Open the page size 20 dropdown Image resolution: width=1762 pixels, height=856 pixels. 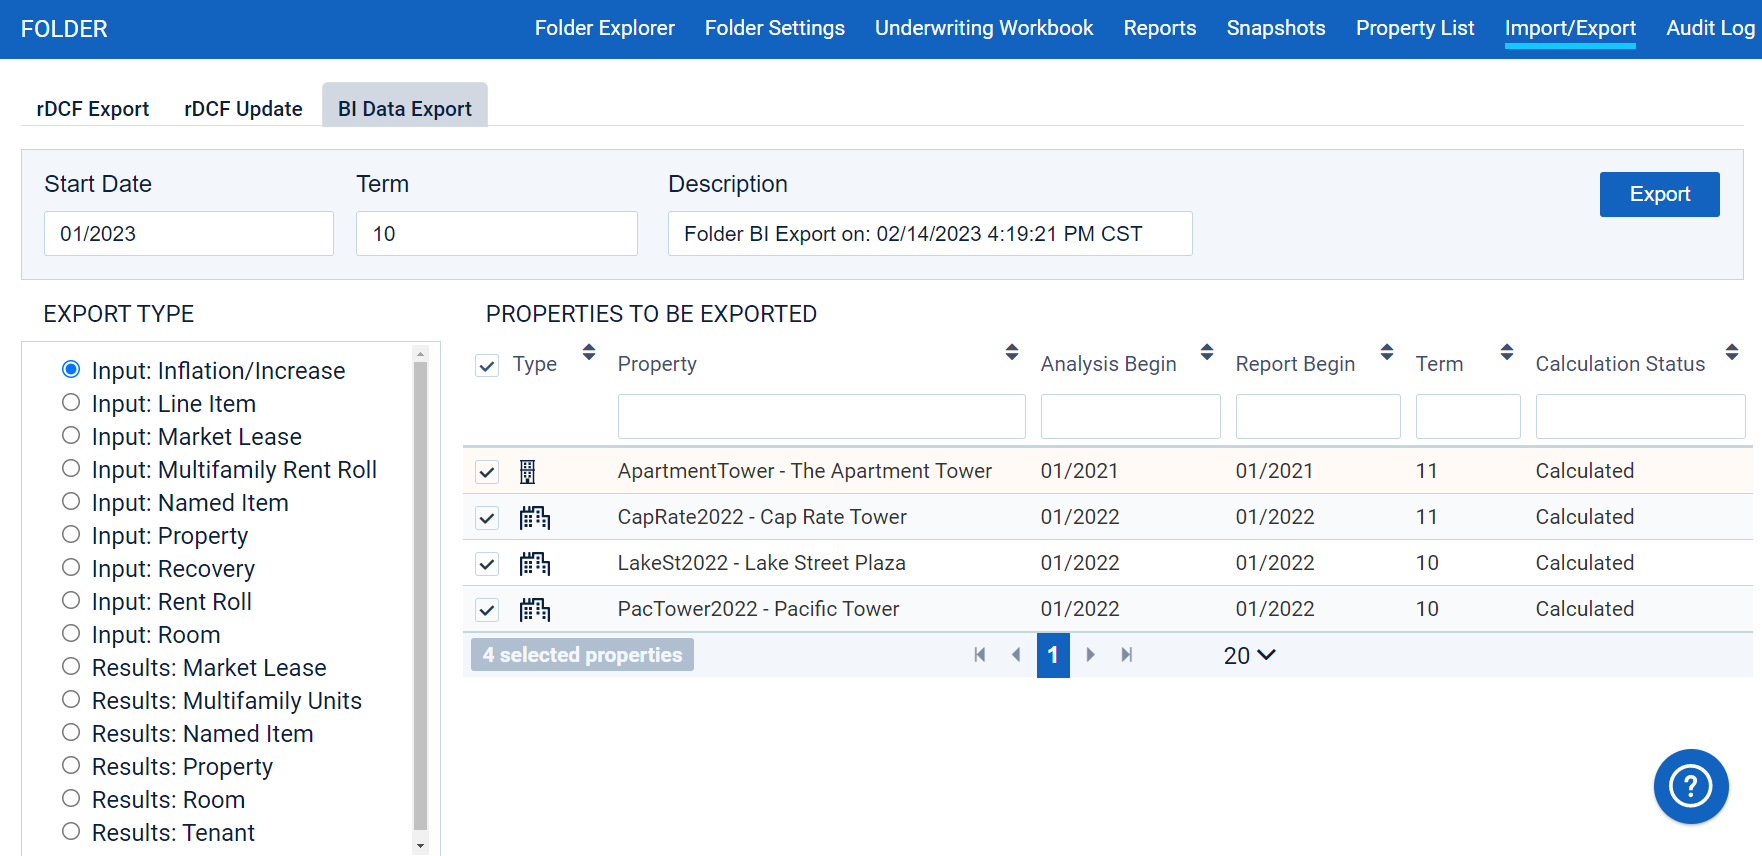(1250, 655)
